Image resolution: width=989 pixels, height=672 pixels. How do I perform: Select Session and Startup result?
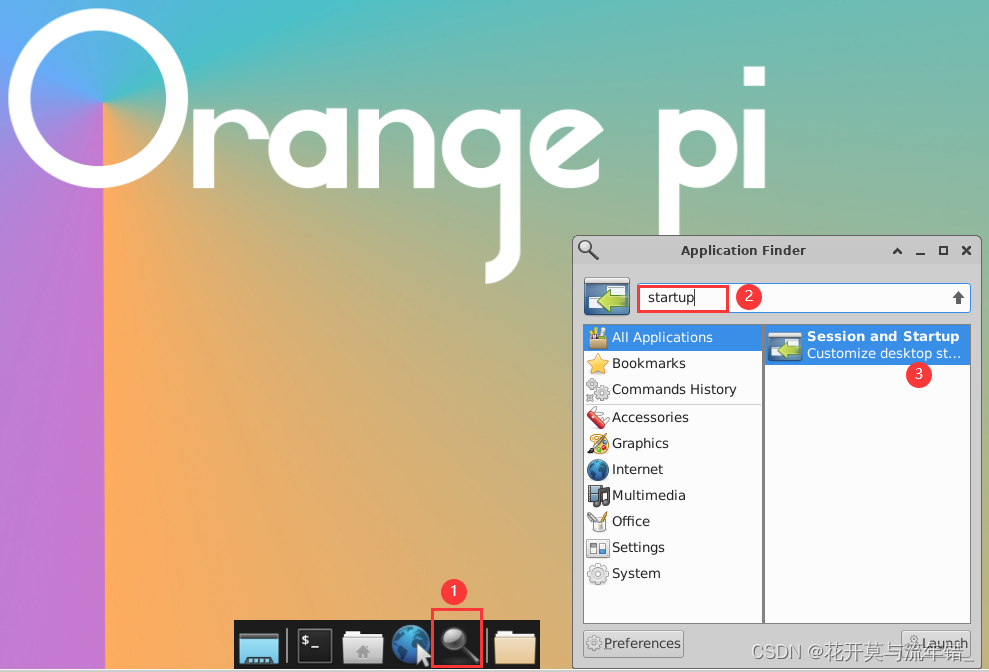point(867,345)
